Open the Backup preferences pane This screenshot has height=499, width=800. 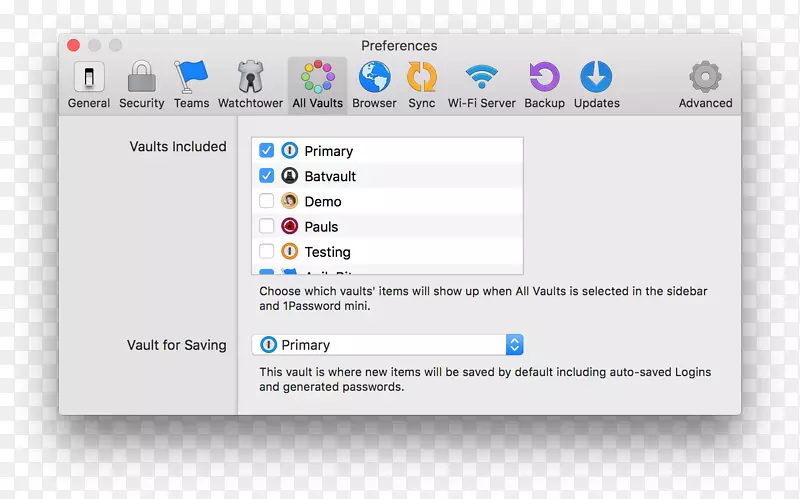(544, 85)
